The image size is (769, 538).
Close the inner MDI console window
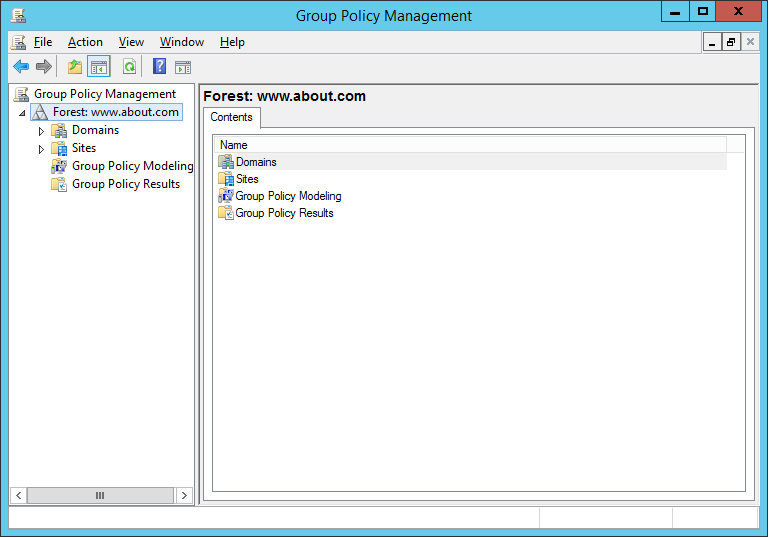pyautogui.click(x=750, y=42)
